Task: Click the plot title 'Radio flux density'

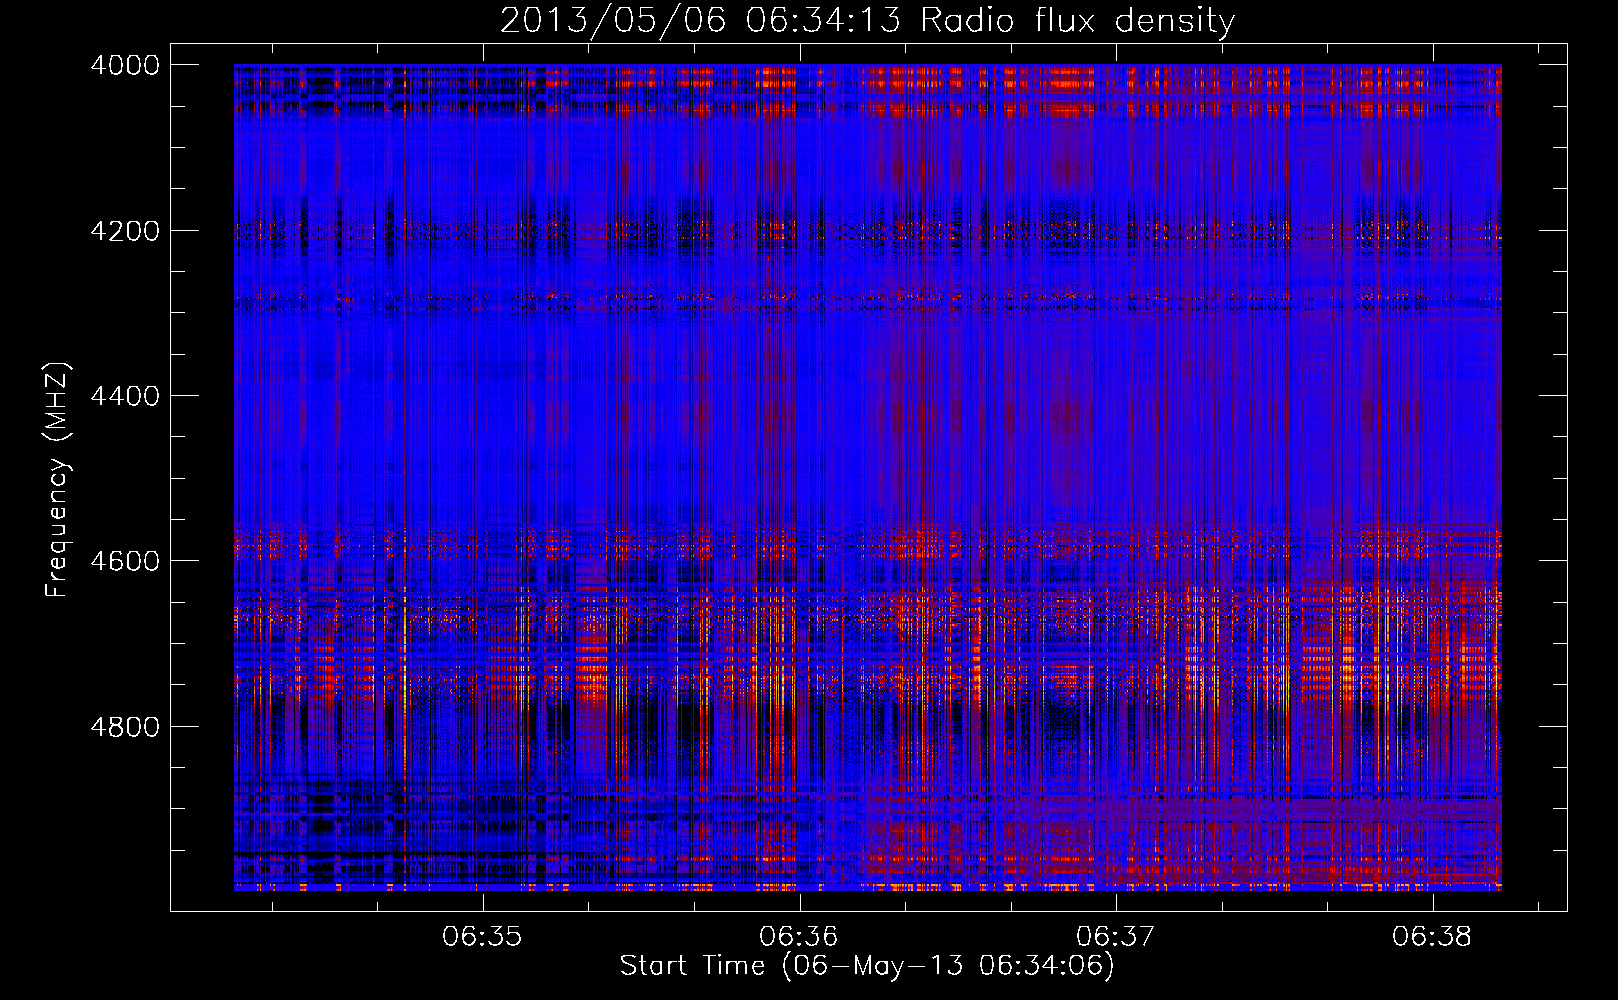Action: pos(1077,20)
